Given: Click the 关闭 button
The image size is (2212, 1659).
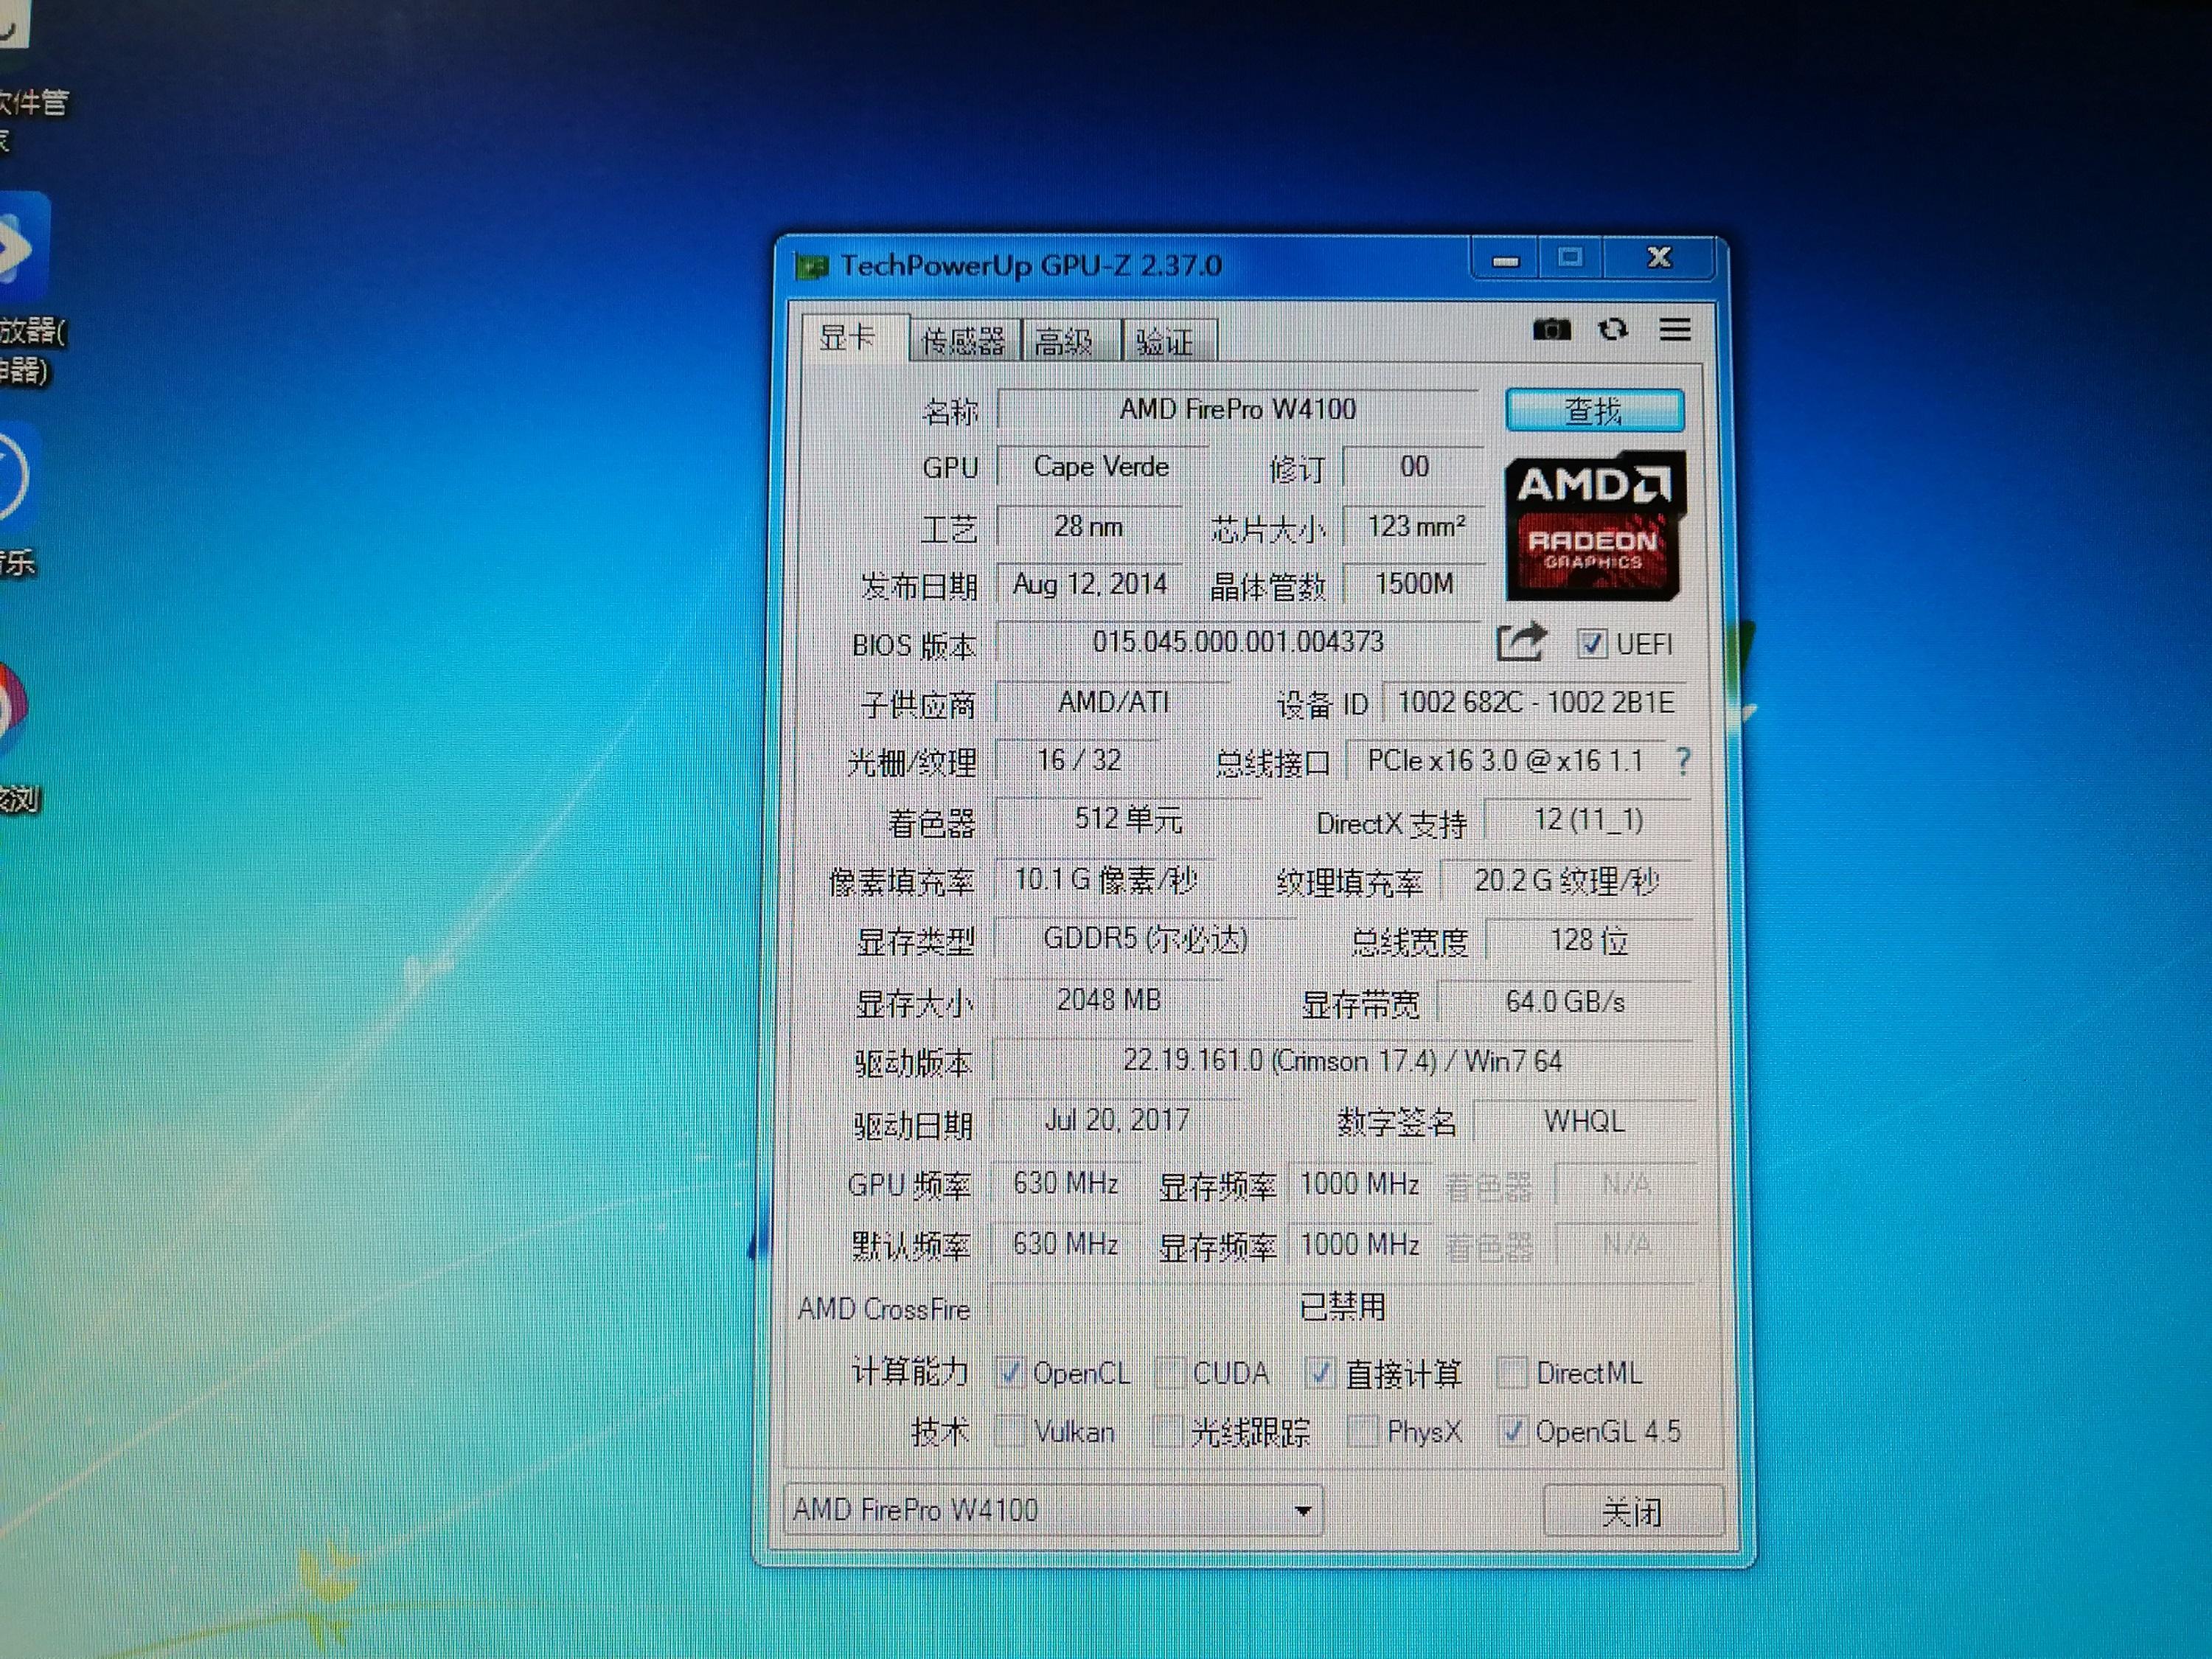Looking at the screenshot, I should pyautogui.click(x=1632, y=1511).
